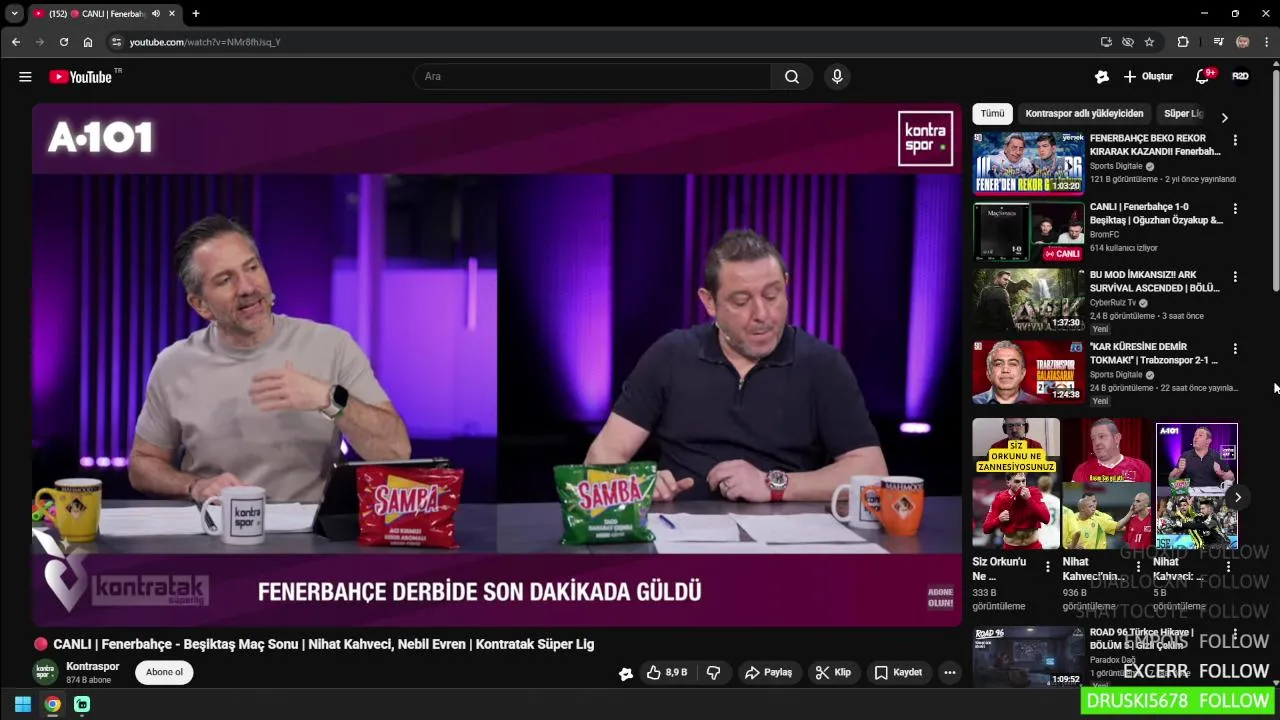The height and width of the screenshot is (720, 1280).
Task: Select Kontraspor adlı yükleyiciden chip
Action: (1084, 114)
